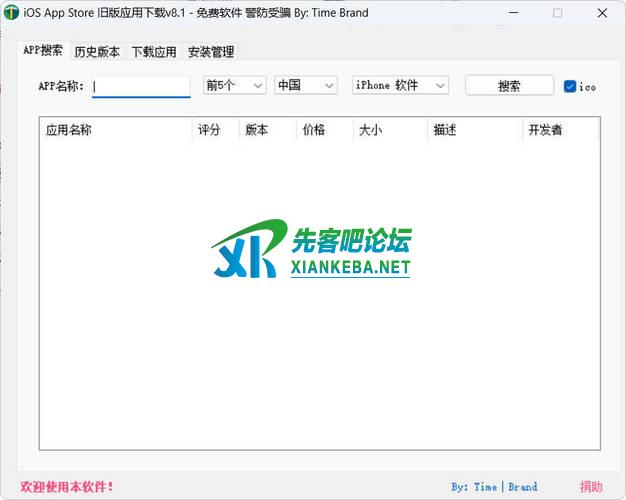Image resolution: width=626 pixels, height=500 pixels.
Task: Open the 安装管理 tab
Action: click(211, 52)
